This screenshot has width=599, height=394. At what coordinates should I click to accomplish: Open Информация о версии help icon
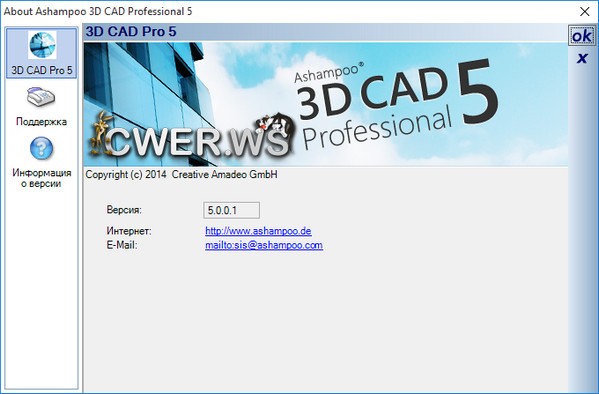pos(41,163)
